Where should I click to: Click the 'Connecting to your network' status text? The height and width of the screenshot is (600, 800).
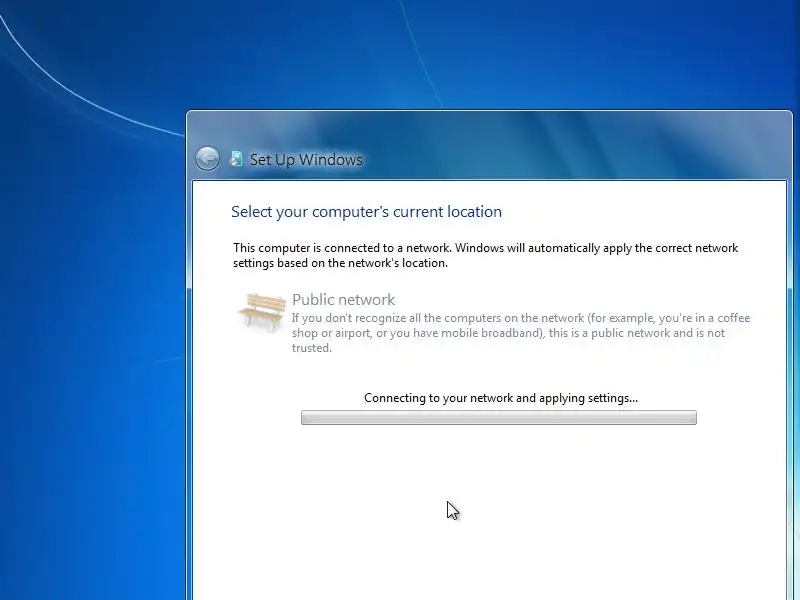(x=501, y=398)
